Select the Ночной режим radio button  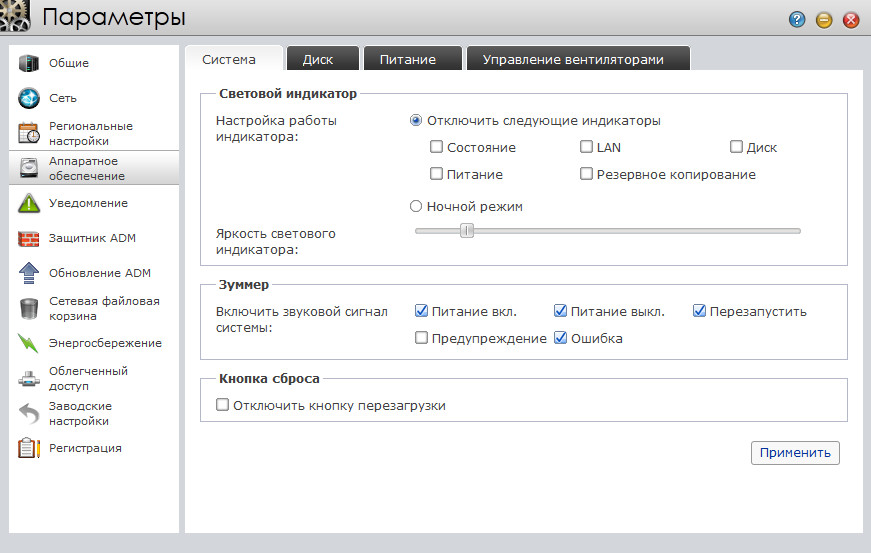pos(417,206)
